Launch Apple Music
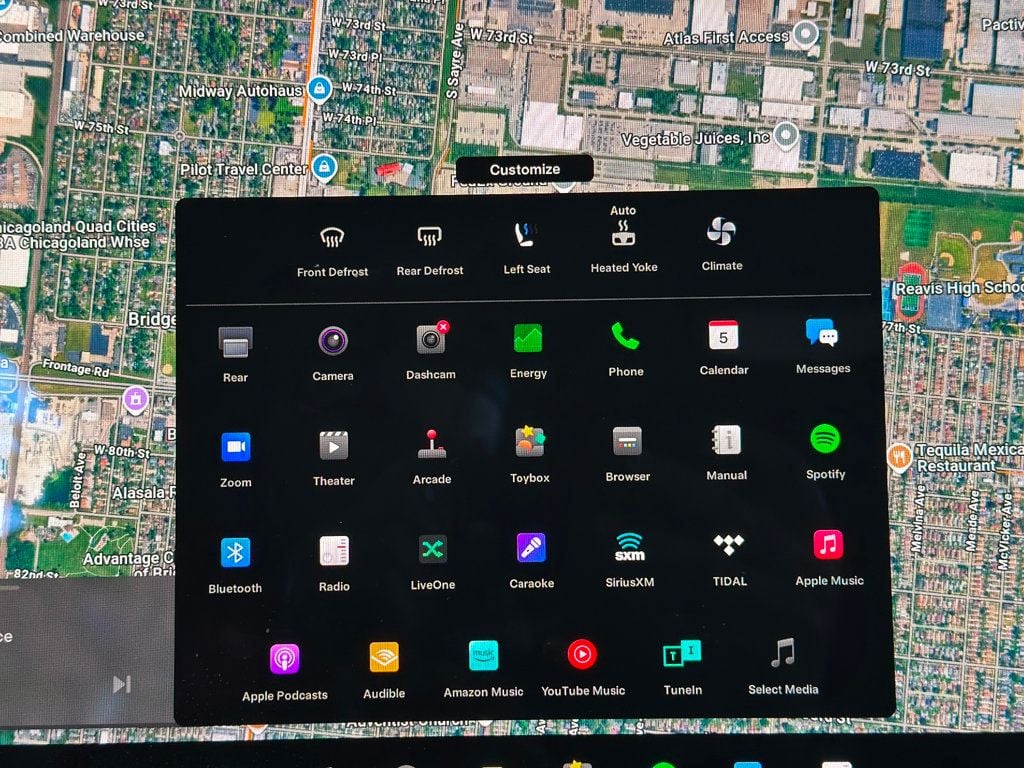The image size is (1024, 768). coord(828,545)
